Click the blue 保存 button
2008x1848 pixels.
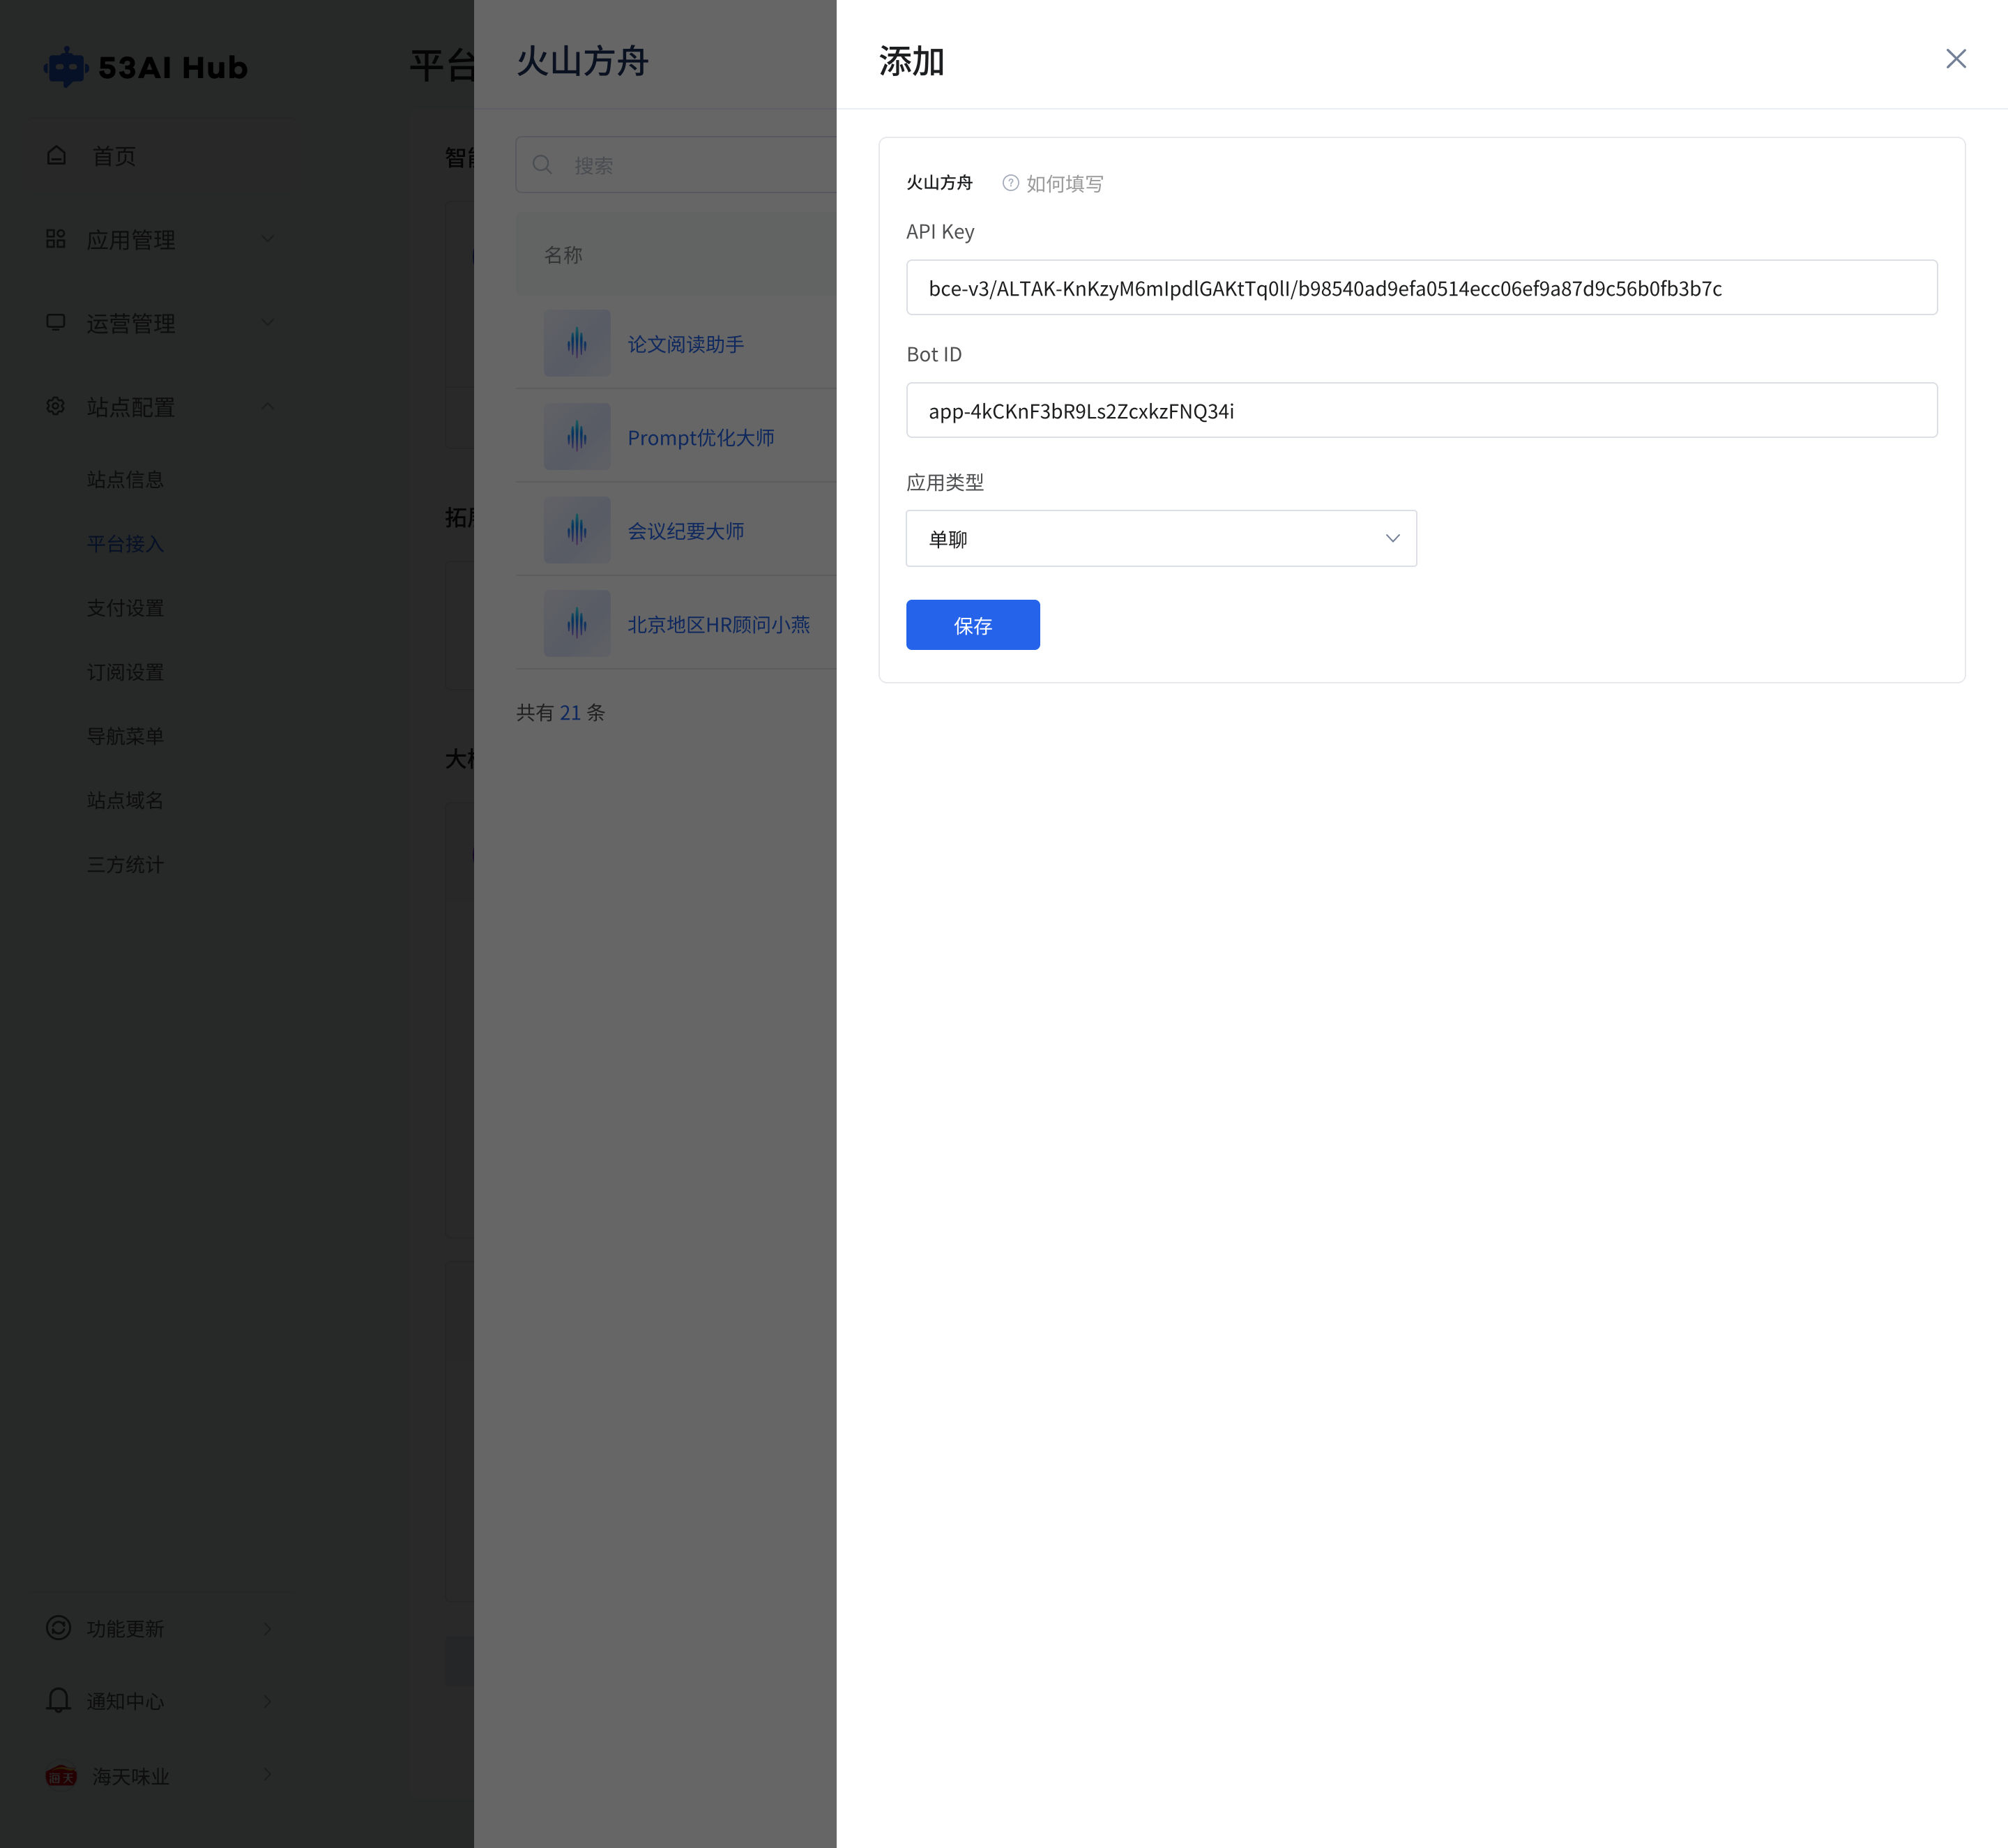click(x=973, y=625)
